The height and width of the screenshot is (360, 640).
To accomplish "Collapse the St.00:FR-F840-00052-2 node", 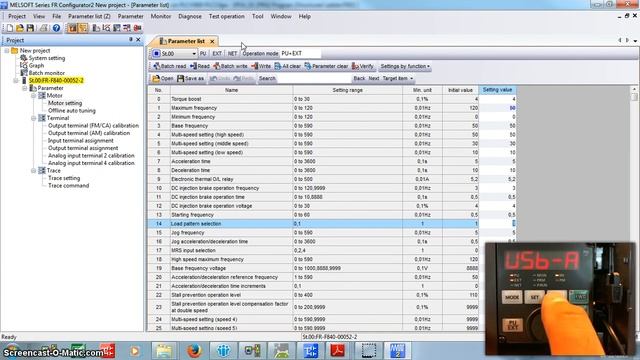I will coord(16,80).
